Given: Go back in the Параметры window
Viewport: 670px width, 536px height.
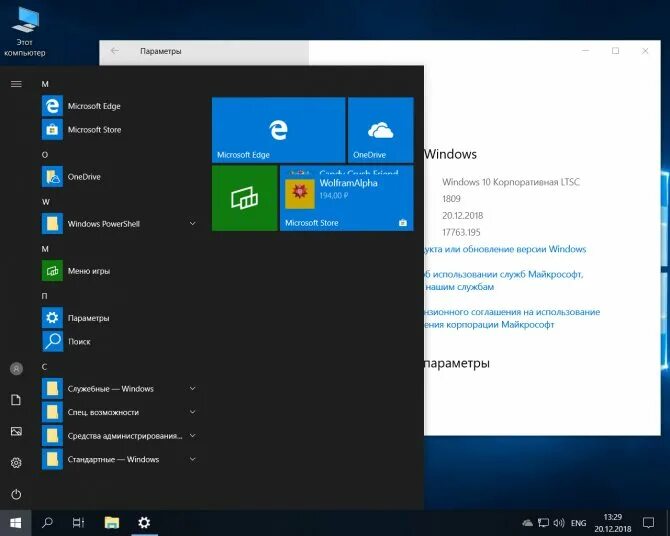Looking at the screenshot, I should coord(115,51).
